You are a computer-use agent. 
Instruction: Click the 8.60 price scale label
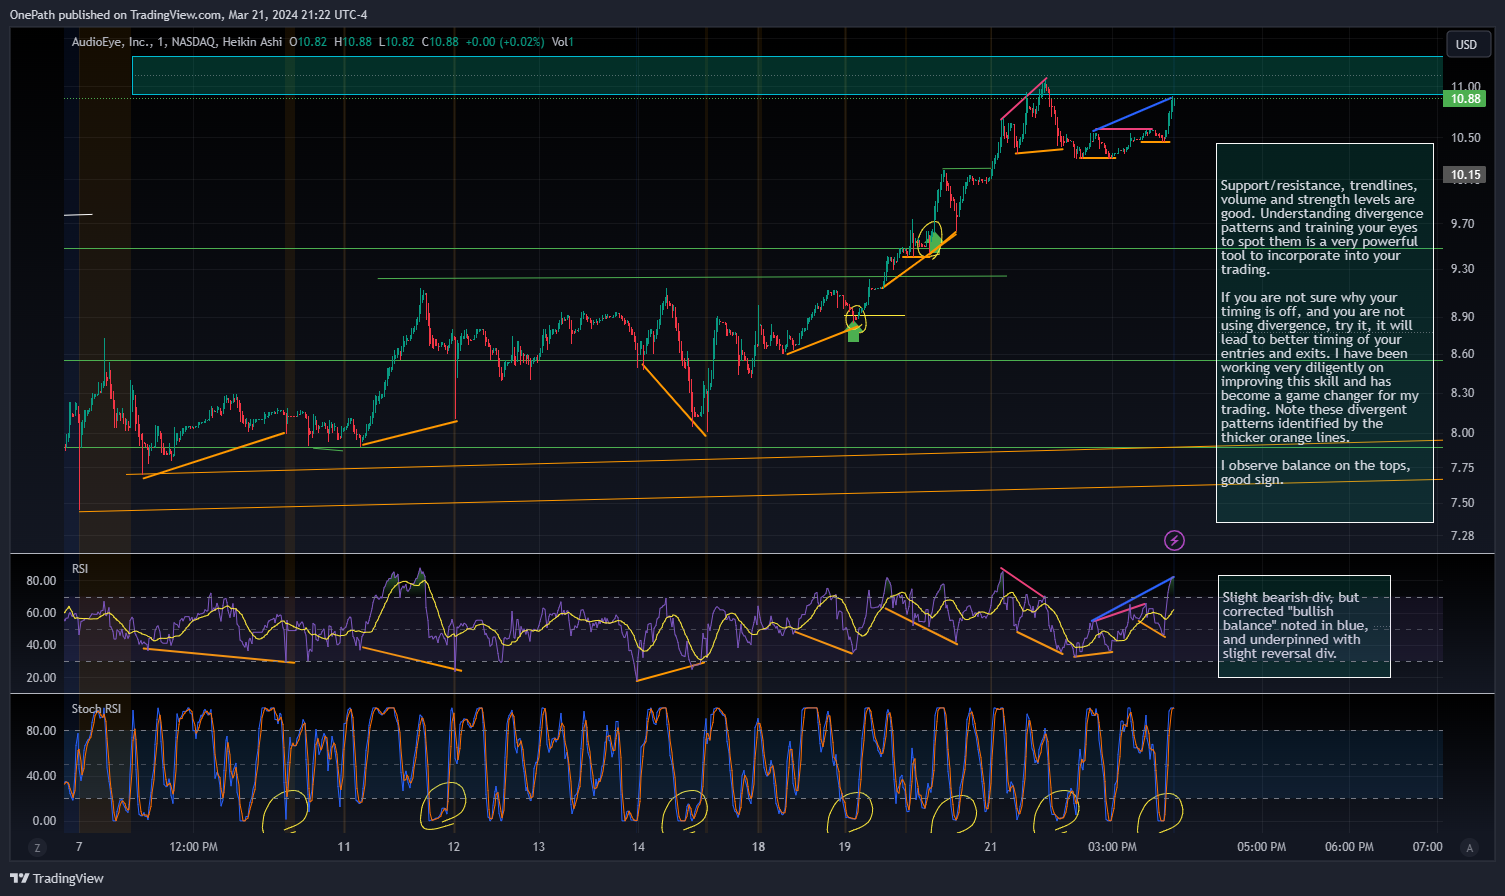[1463, 354]
